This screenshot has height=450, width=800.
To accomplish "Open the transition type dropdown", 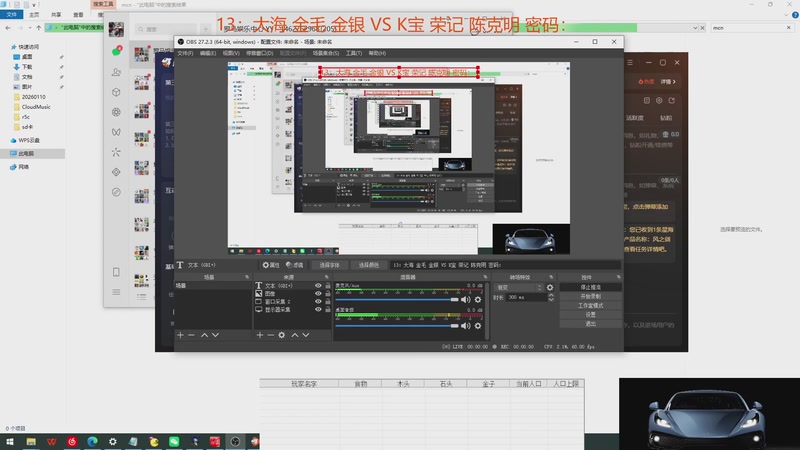I will point(518,287).
